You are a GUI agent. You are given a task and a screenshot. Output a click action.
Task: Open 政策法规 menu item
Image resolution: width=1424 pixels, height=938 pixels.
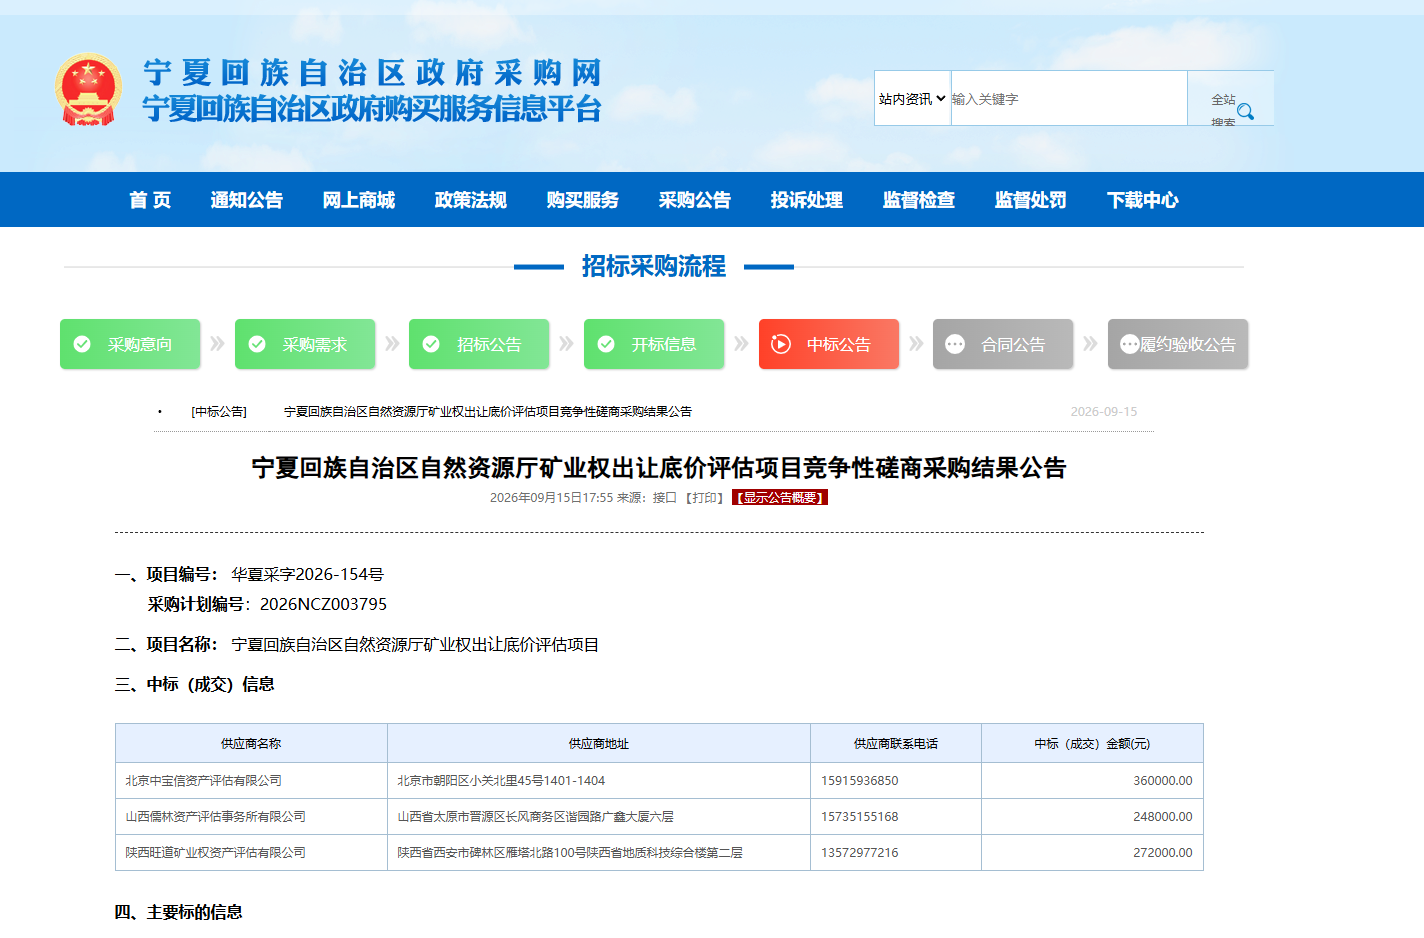[x=471, y=200]
